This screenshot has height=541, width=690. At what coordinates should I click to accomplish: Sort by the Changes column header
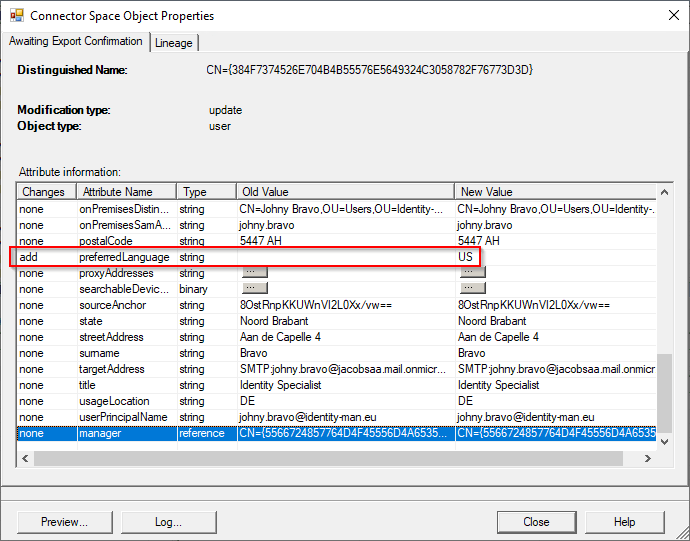(43, 192)
